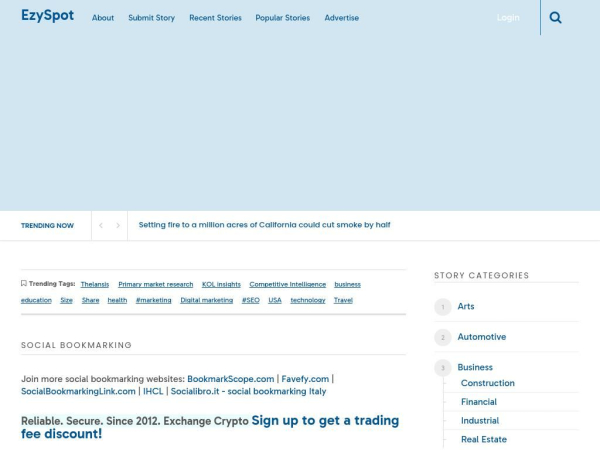Select the Travel tag

tap(343, 300)
